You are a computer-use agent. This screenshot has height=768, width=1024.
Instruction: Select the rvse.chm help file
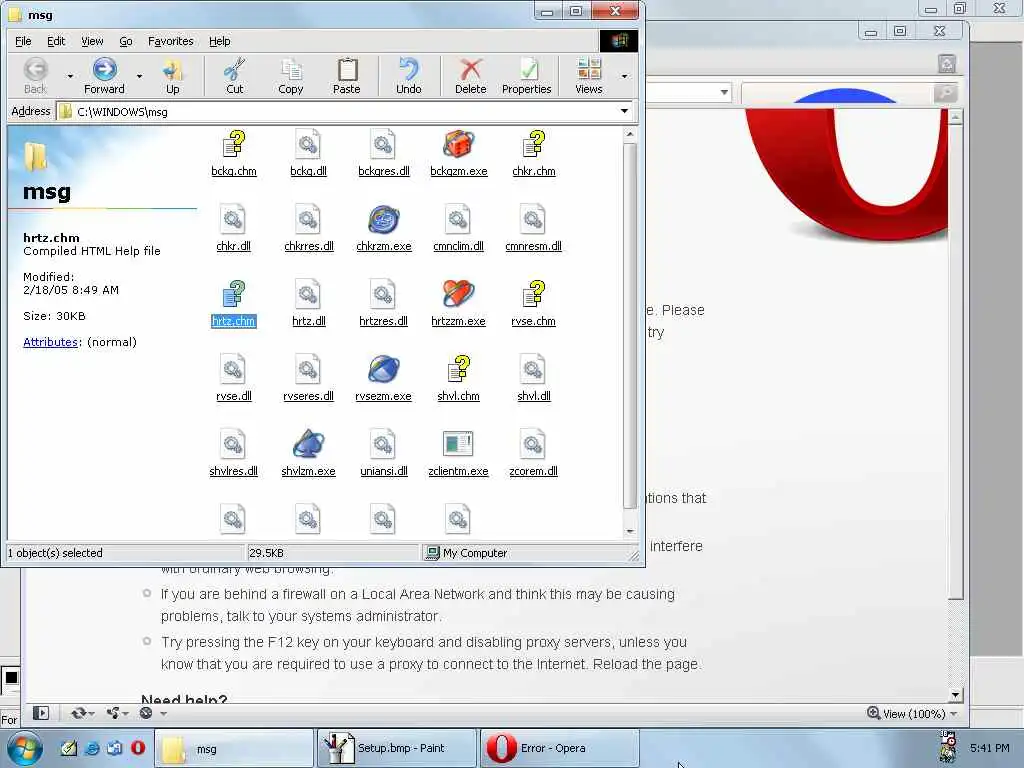click(x=533, y=304)
